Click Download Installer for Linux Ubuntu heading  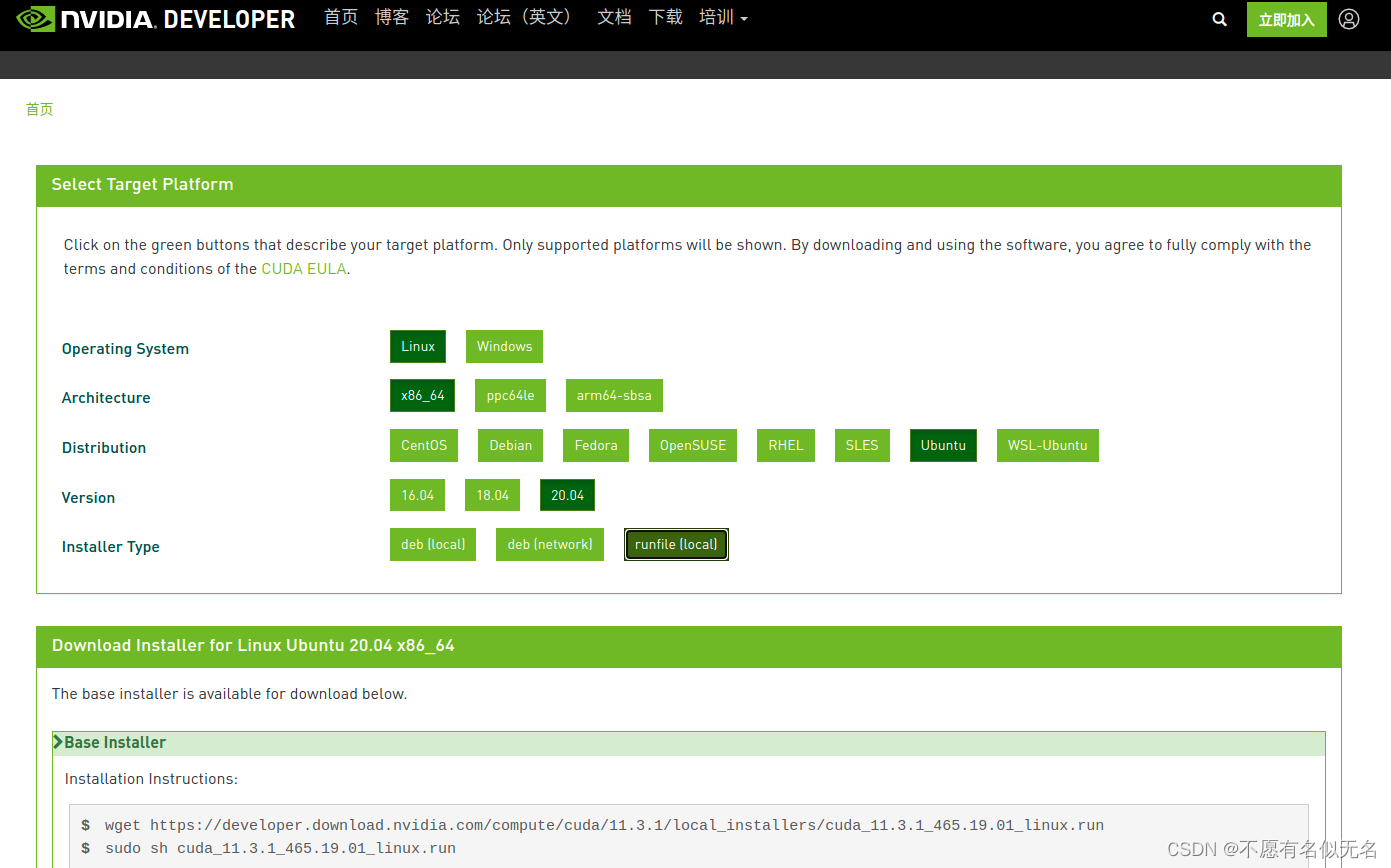tap(253, 646)
